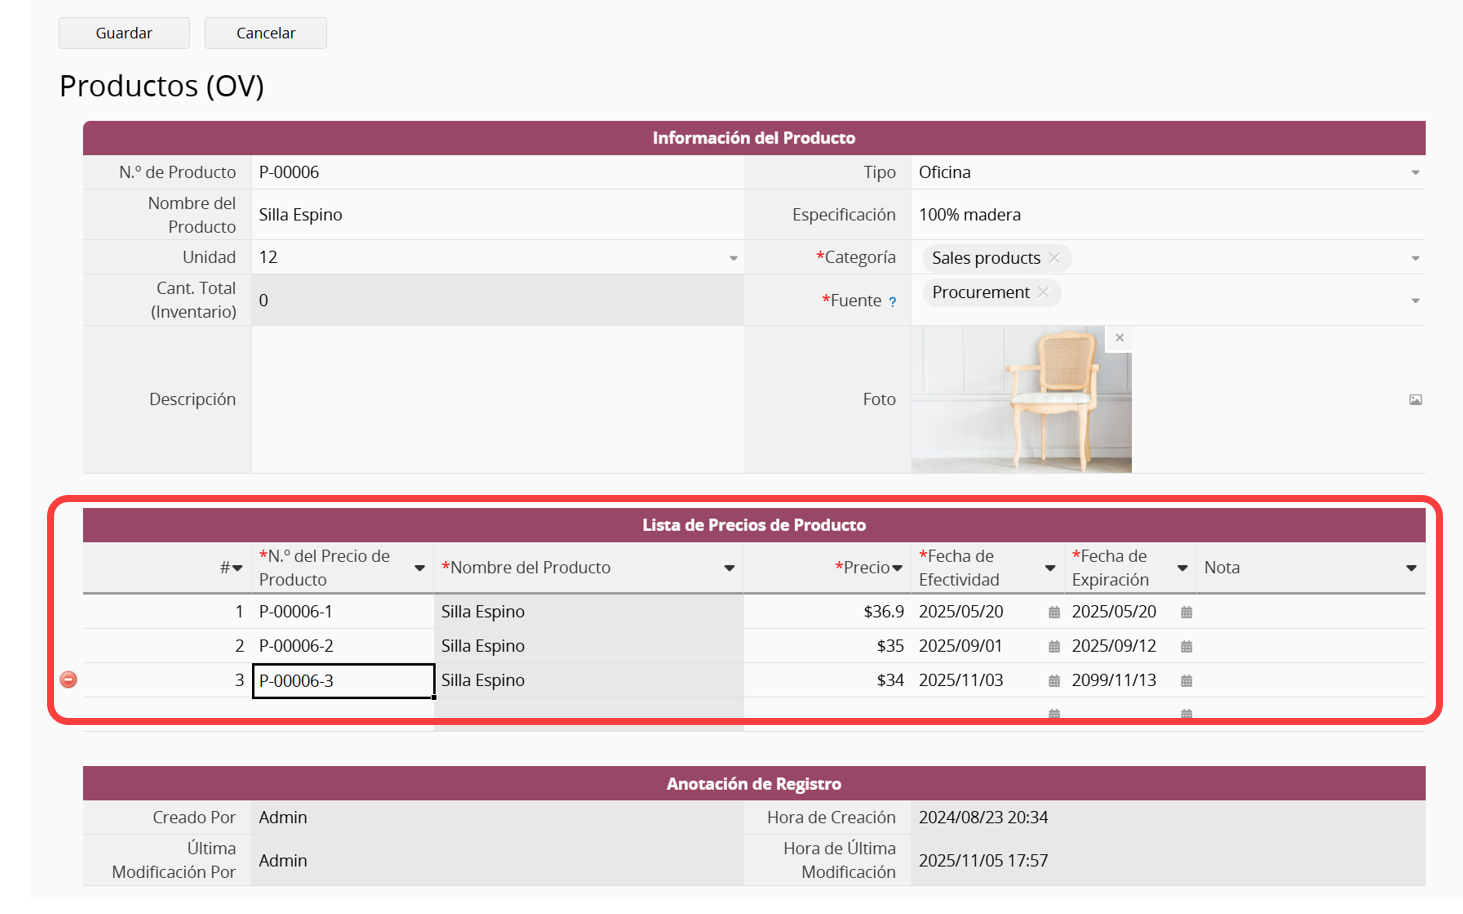
Task: Click the red delete row icon
Action: tap(68, 680)
